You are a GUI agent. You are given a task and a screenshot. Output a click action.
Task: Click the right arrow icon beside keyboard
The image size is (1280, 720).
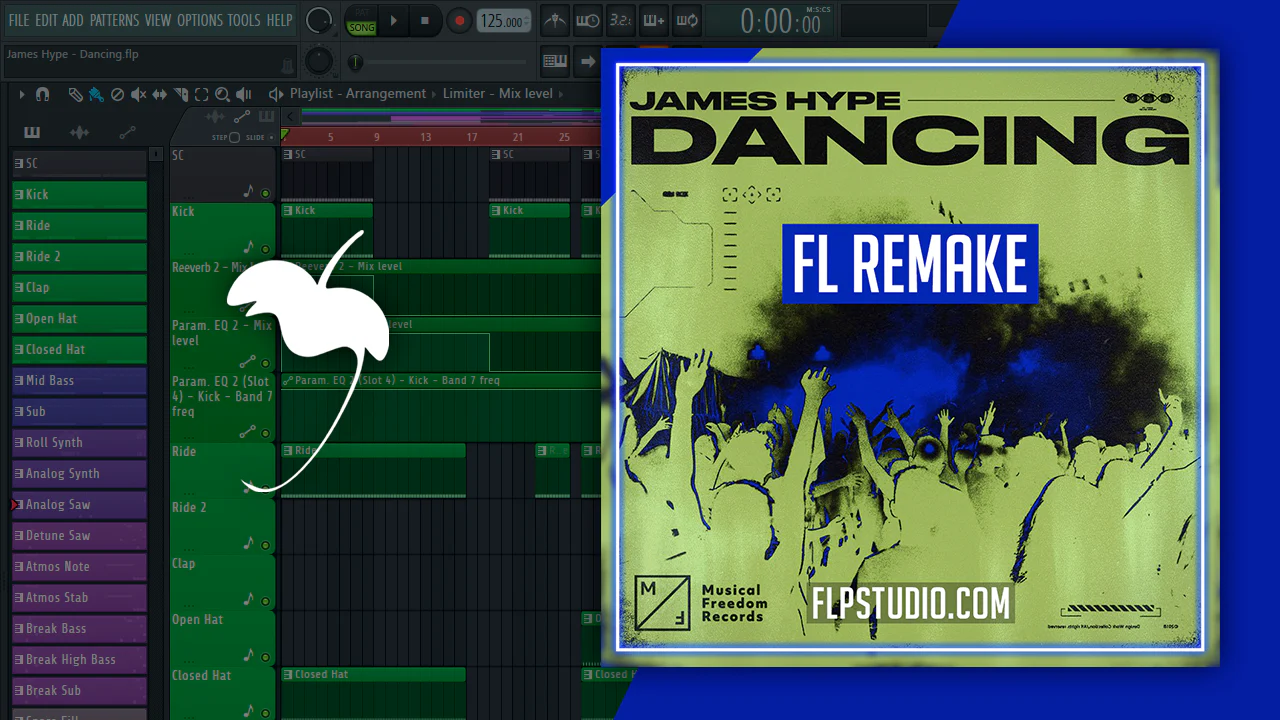tap(588, 61)
